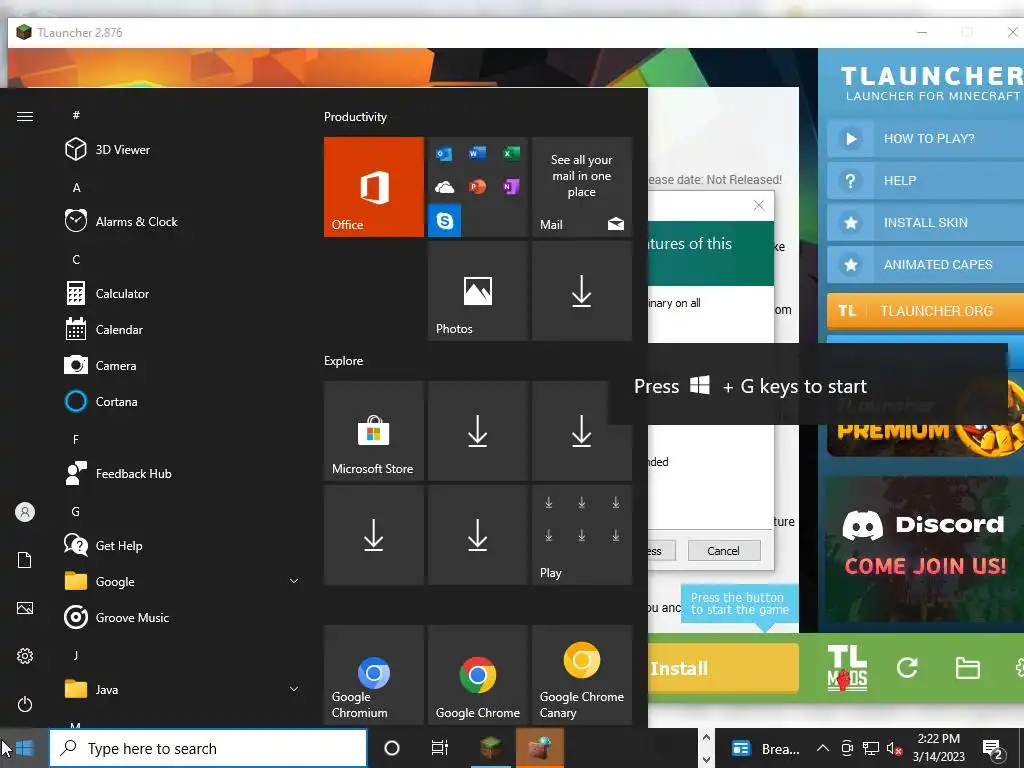Open the Discord Come Join Us banner
Viewport: 1024px width, 768px height.
pyautogui.click(x=925, y=549)
